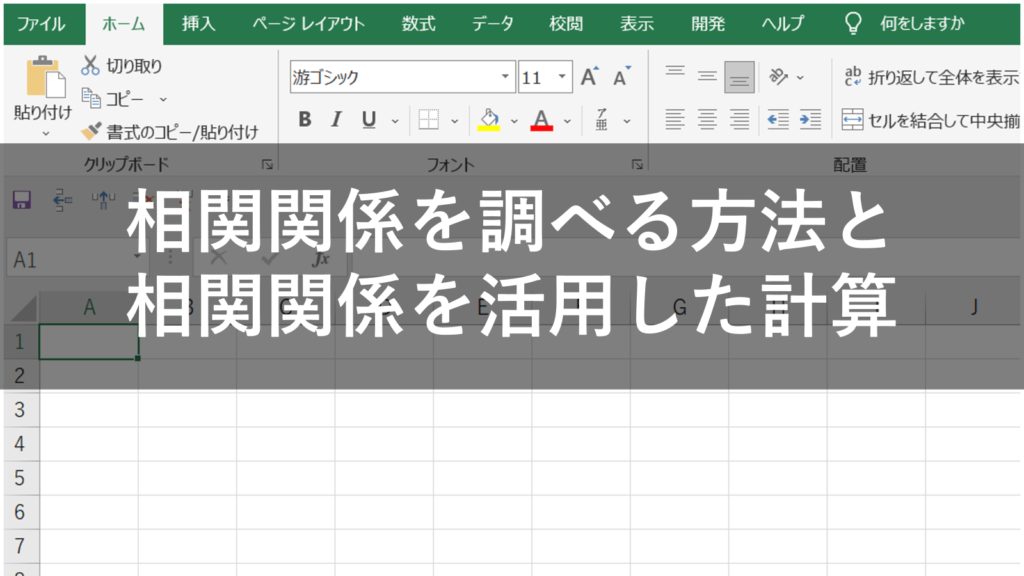Viewport: 1024px width, 576px height.
Task: Switch to the 挿入 tab
Action: 199,24
